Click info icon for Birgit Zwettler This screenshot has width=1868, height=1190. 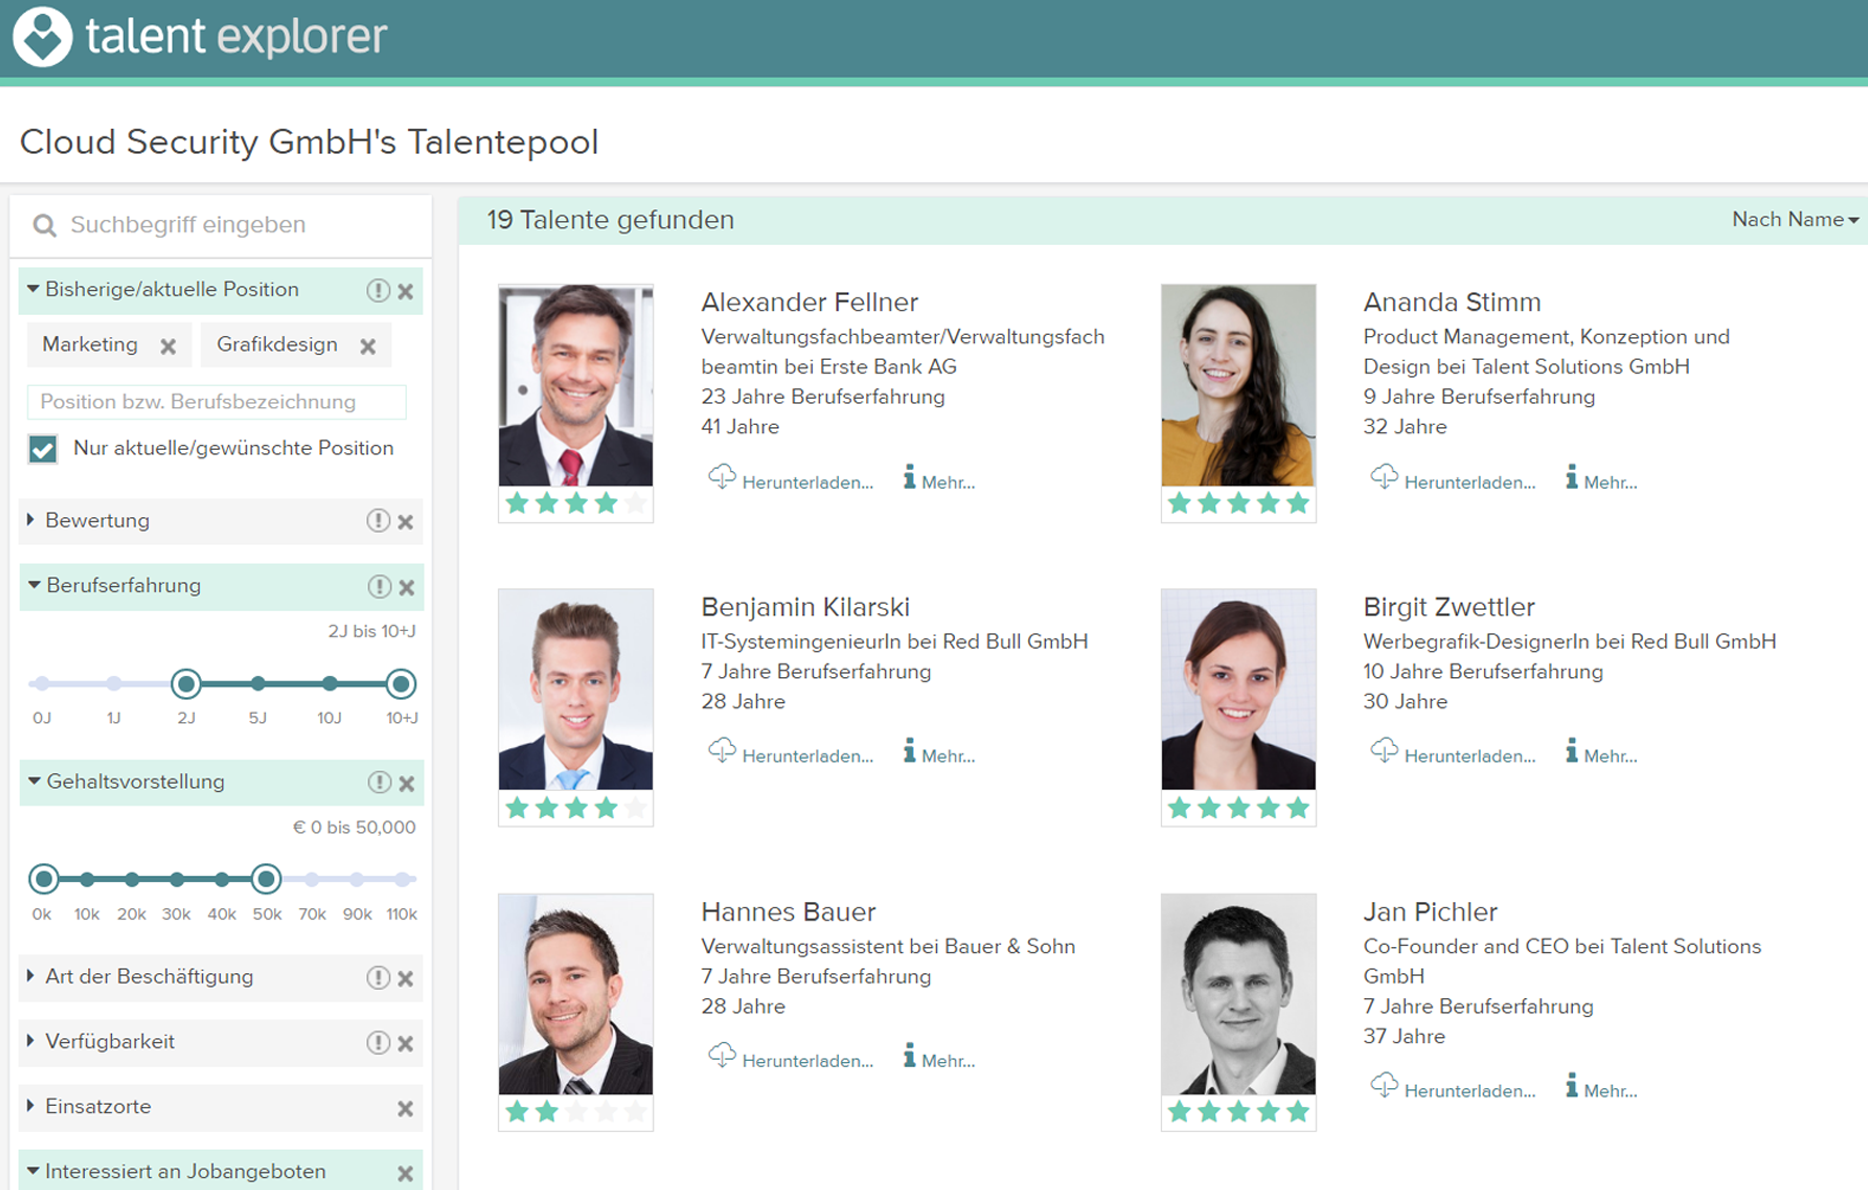tap(1572, 751)
